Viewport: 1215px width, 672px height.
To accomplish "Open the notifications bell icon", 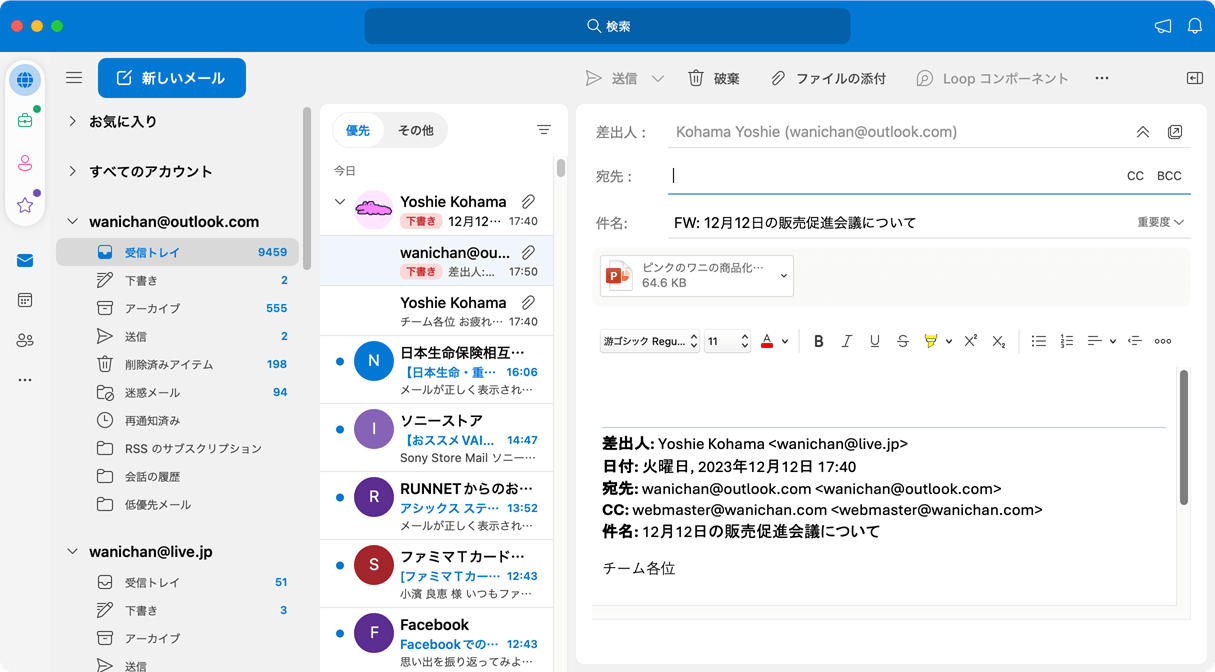I will 1195,26.
